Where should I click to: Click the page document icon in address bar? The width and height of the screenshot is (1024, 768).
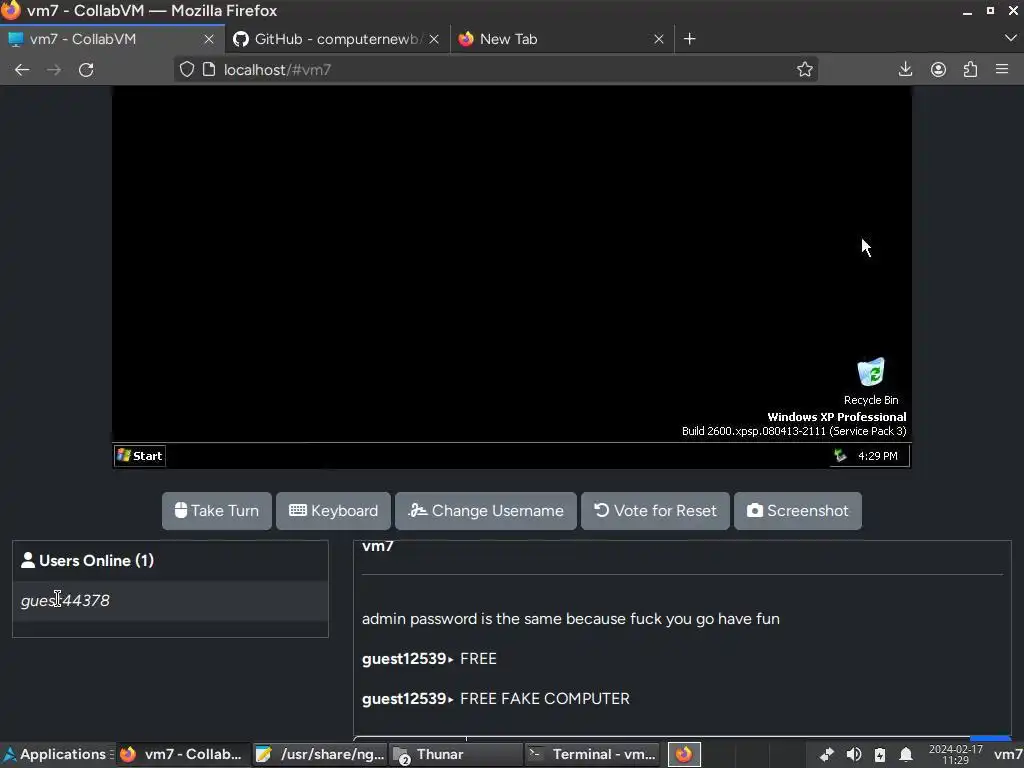[209, 69]
